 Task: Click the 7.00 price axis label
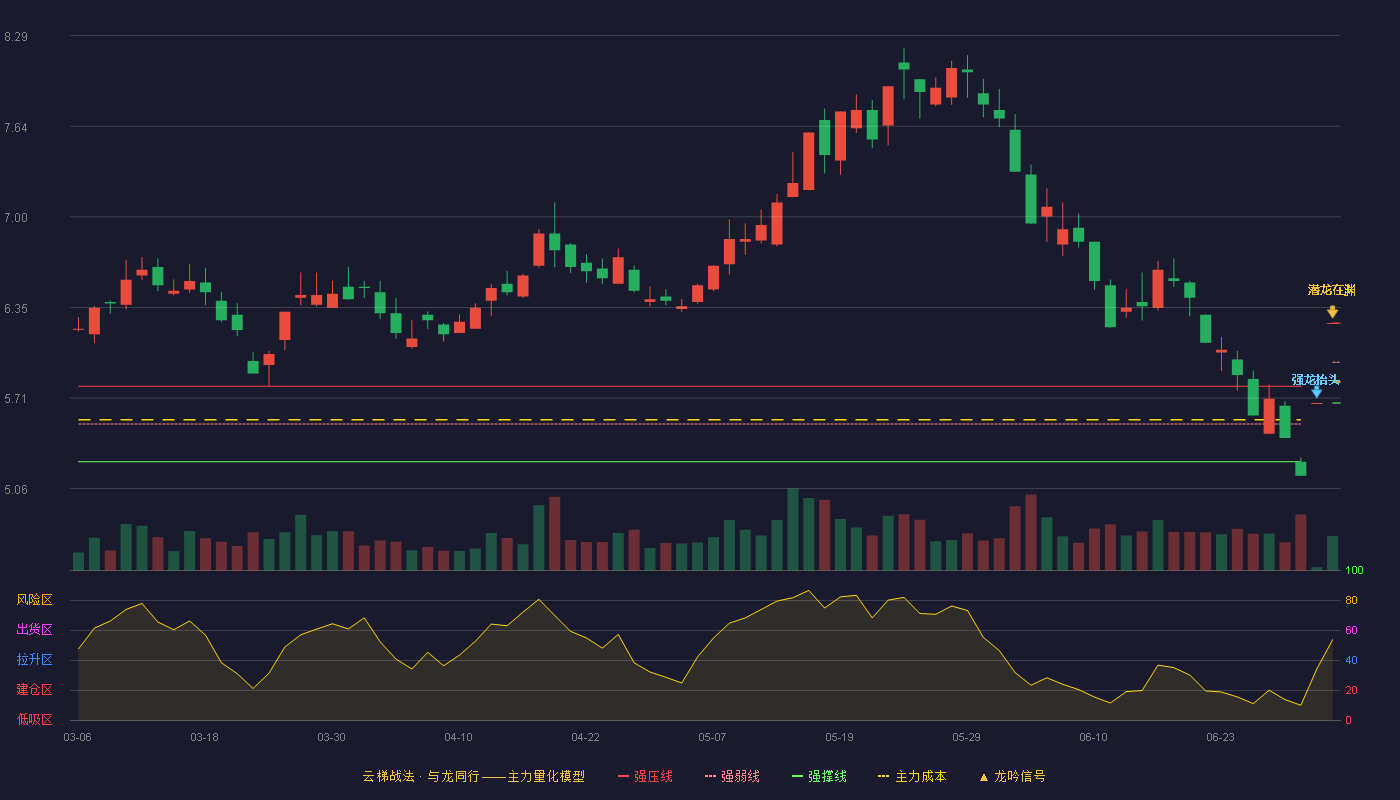(16, 218)
